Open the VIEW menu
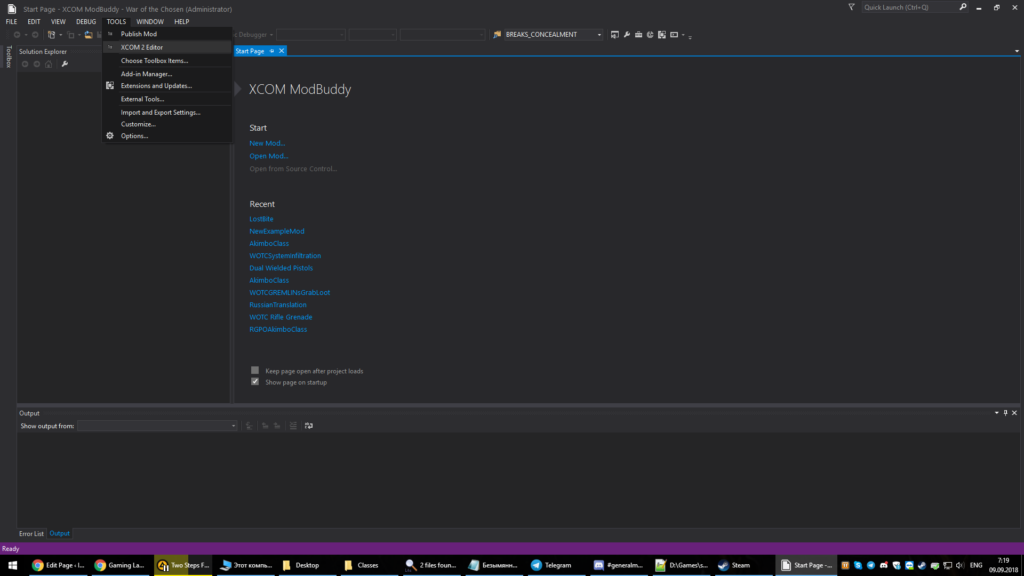The width and height of the screenshot is (1024, 576). pyautogui.click(x=58, y=22)
